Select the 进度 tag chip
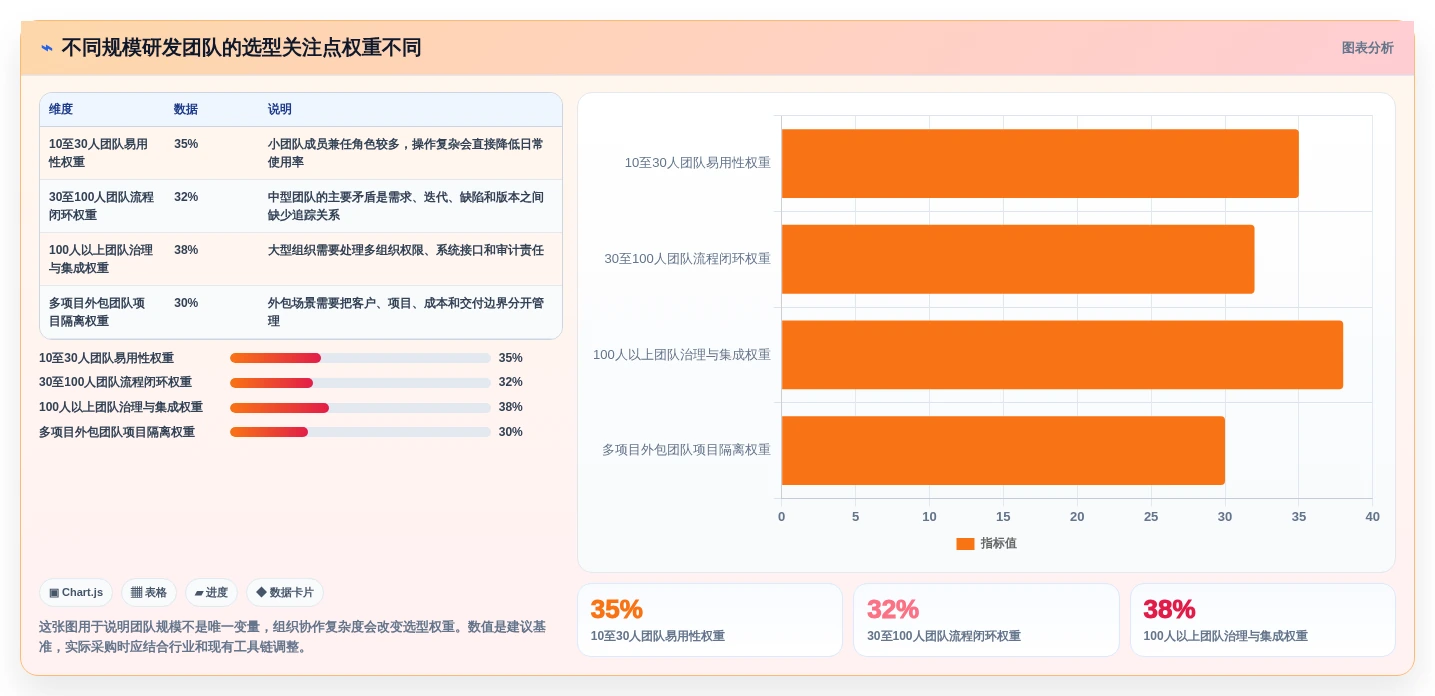 (211, 593)
